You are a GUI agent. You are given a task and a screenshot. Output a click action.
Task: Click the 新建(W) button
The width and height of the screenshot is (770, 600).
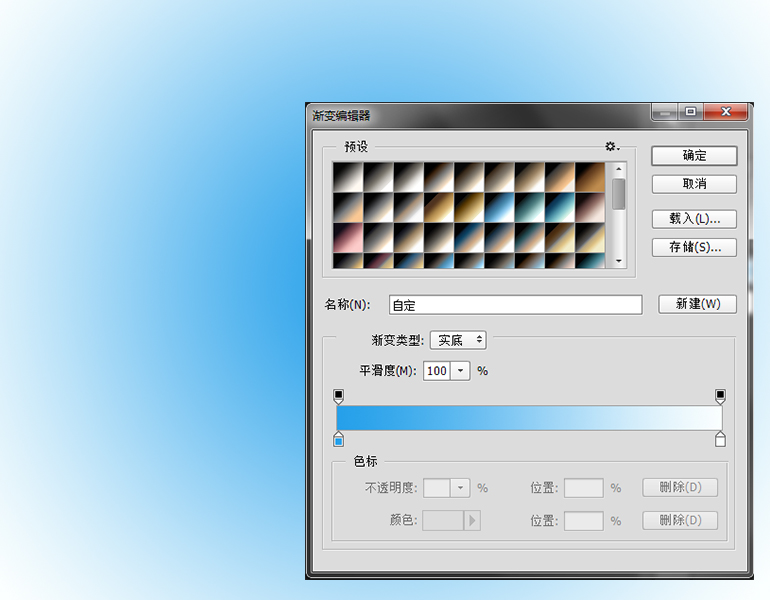[x=697, y=304]
